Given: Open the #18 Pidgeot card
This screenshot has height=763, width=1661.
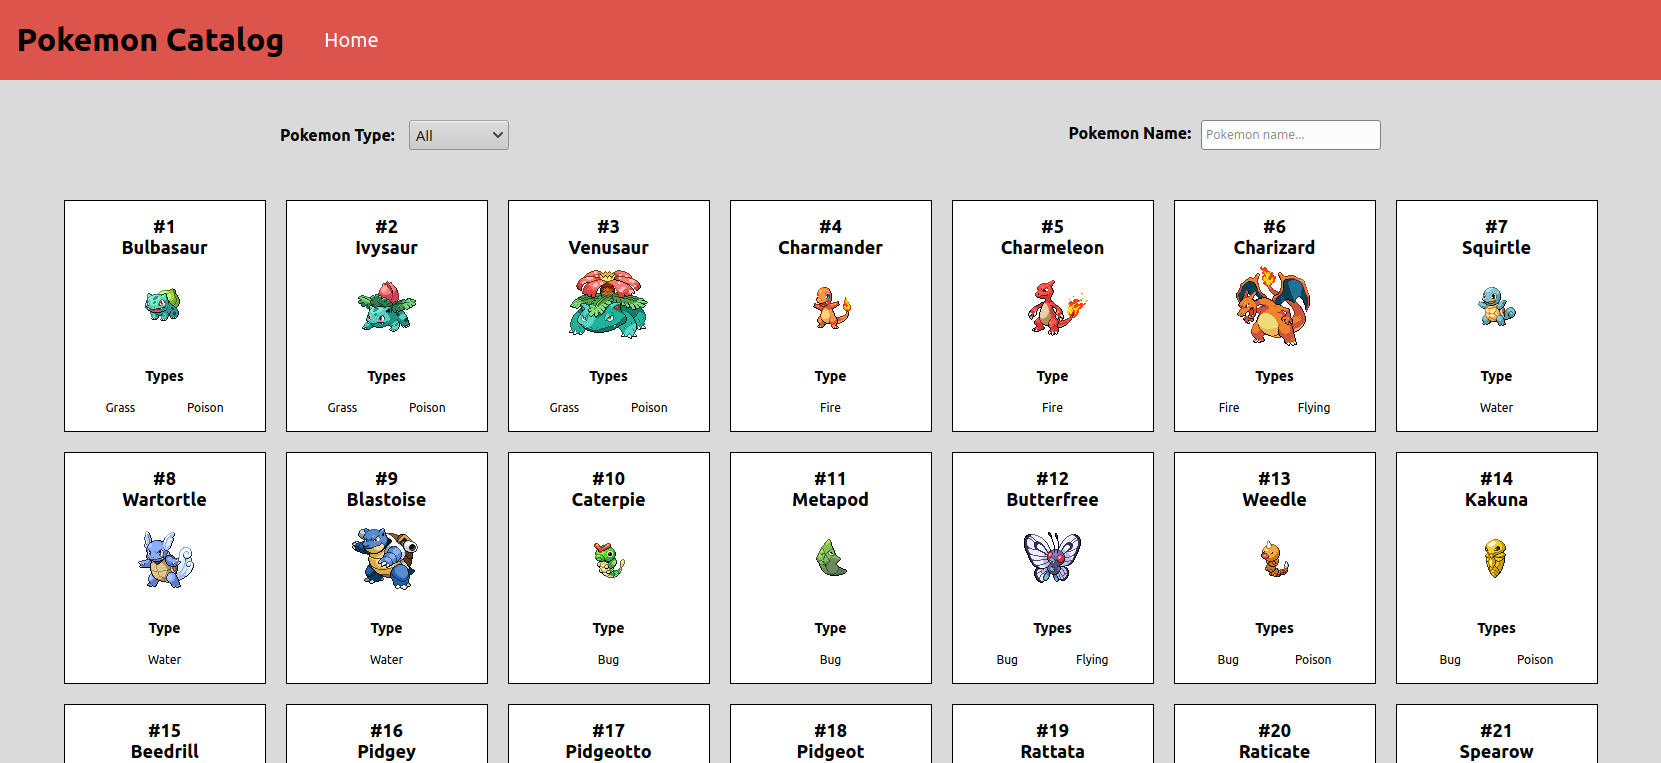Looking at the screenshot, I should tap(831, 734).
